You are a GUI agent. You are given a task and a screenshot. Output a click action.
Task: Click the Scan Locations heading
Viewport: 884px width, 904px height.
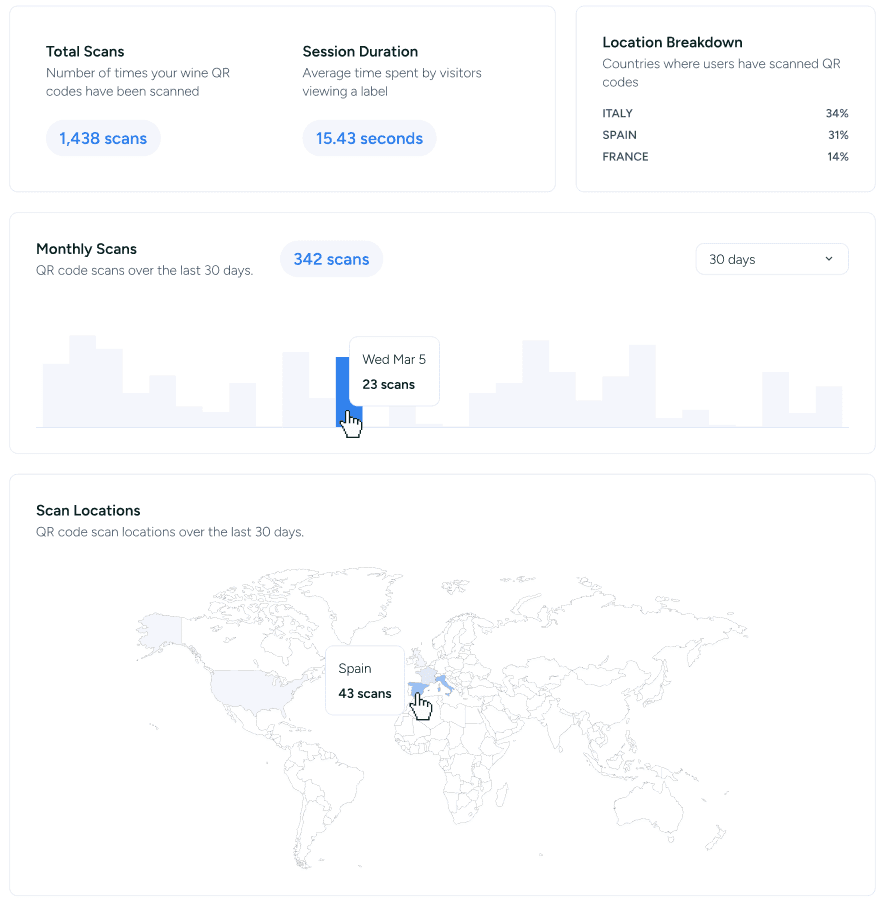tap(88, 510)
